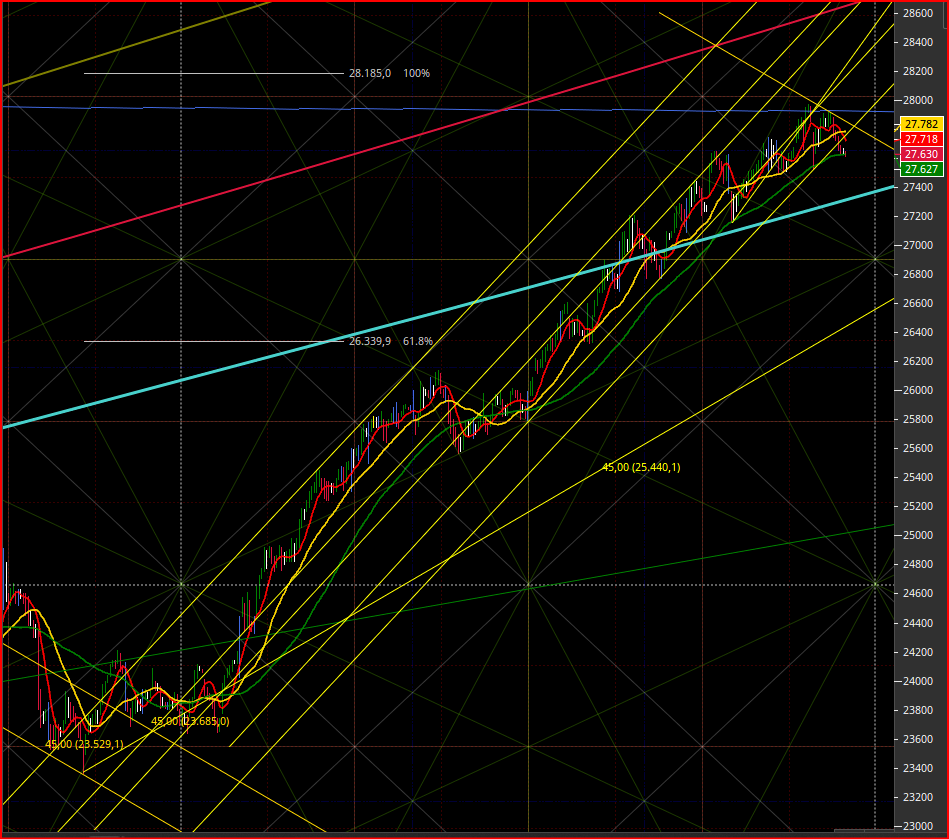Click the green 27.627 price tag
This screenshot has width=949, height=839.
(921, 169)
